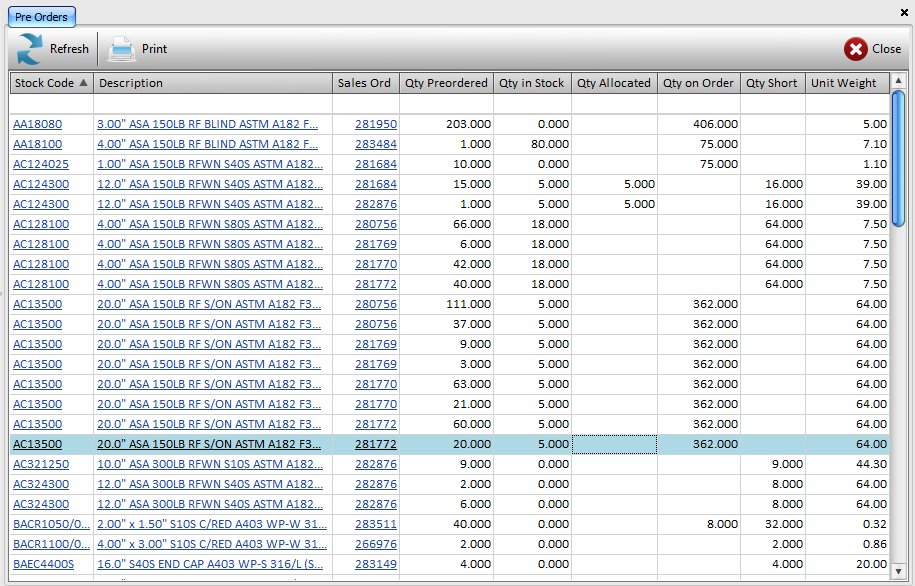Image resolution: width=915 pixels, height=586 pixels.
Task: Click the red Close icon
Action: pos(855,49)
